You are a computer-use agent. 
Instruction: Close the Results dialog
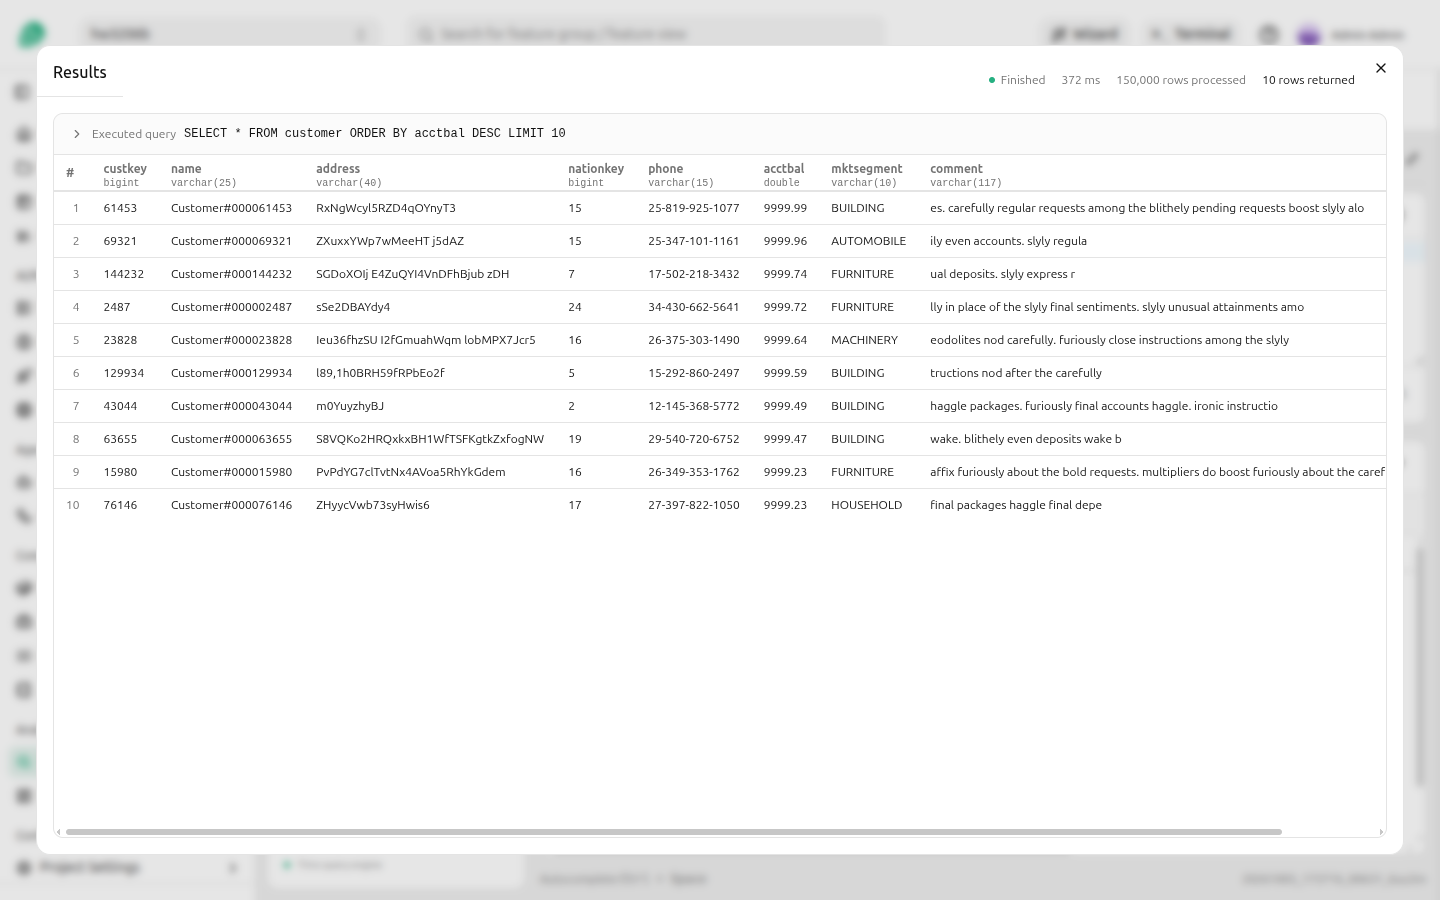coord(1381,68)
